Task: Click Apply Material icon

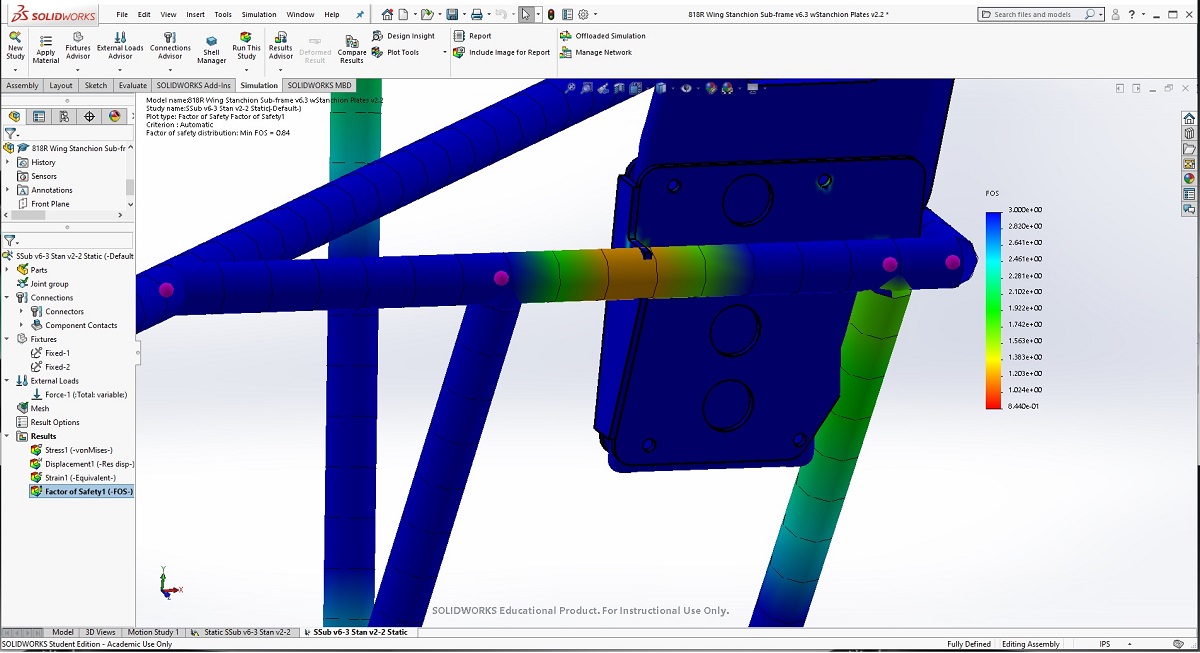Action: 46,48
